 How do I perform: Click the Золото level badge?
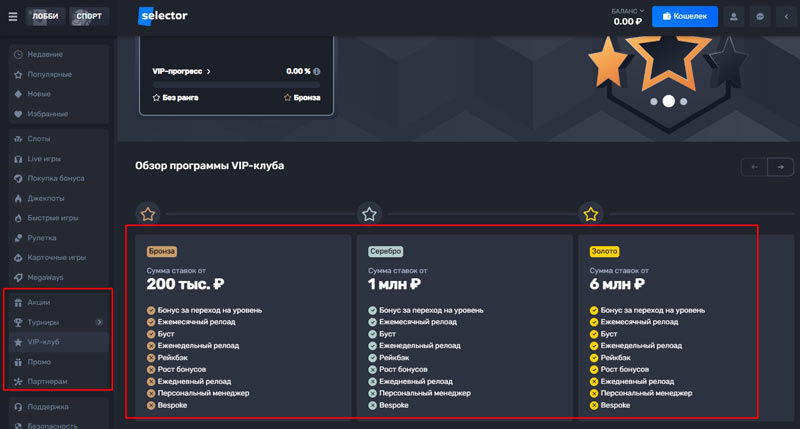pos(603,251)
